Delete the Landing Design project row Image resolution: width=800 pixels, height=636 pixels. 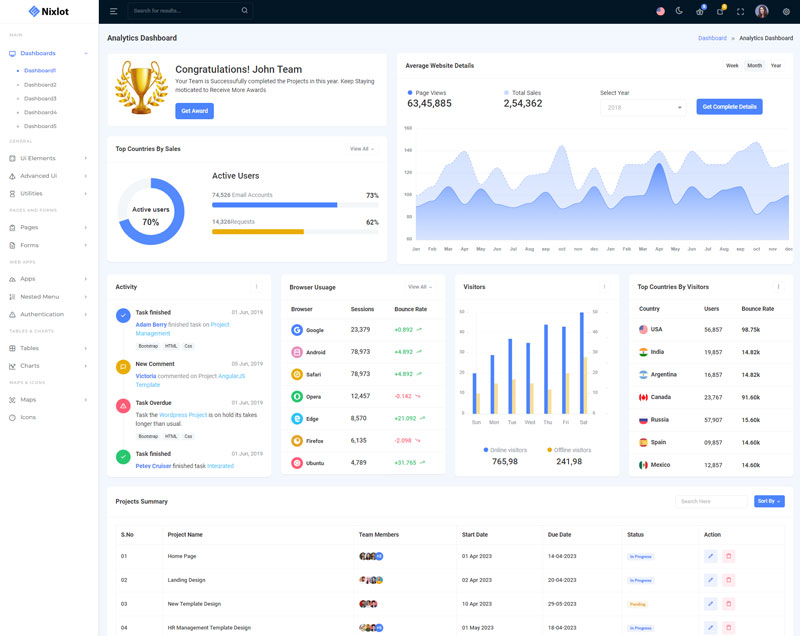pyautogui.click(x=728, y=580)
